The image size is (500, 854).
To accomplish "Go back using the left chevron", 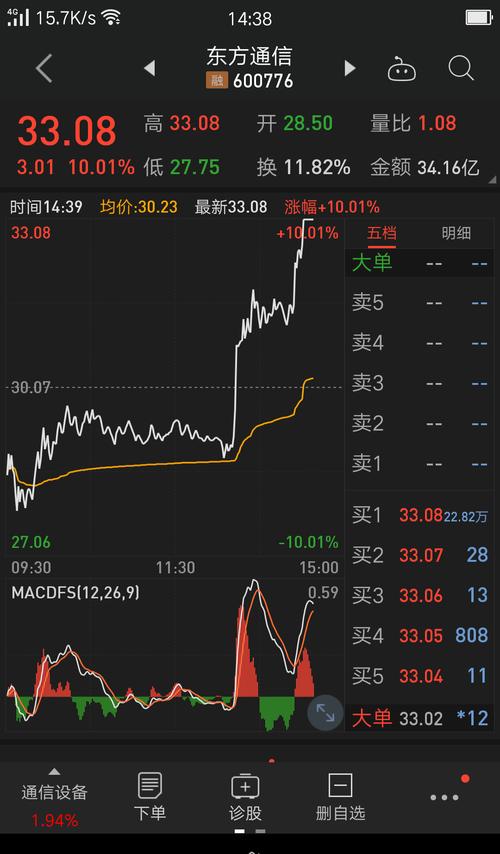I will (x=44, y=69).
